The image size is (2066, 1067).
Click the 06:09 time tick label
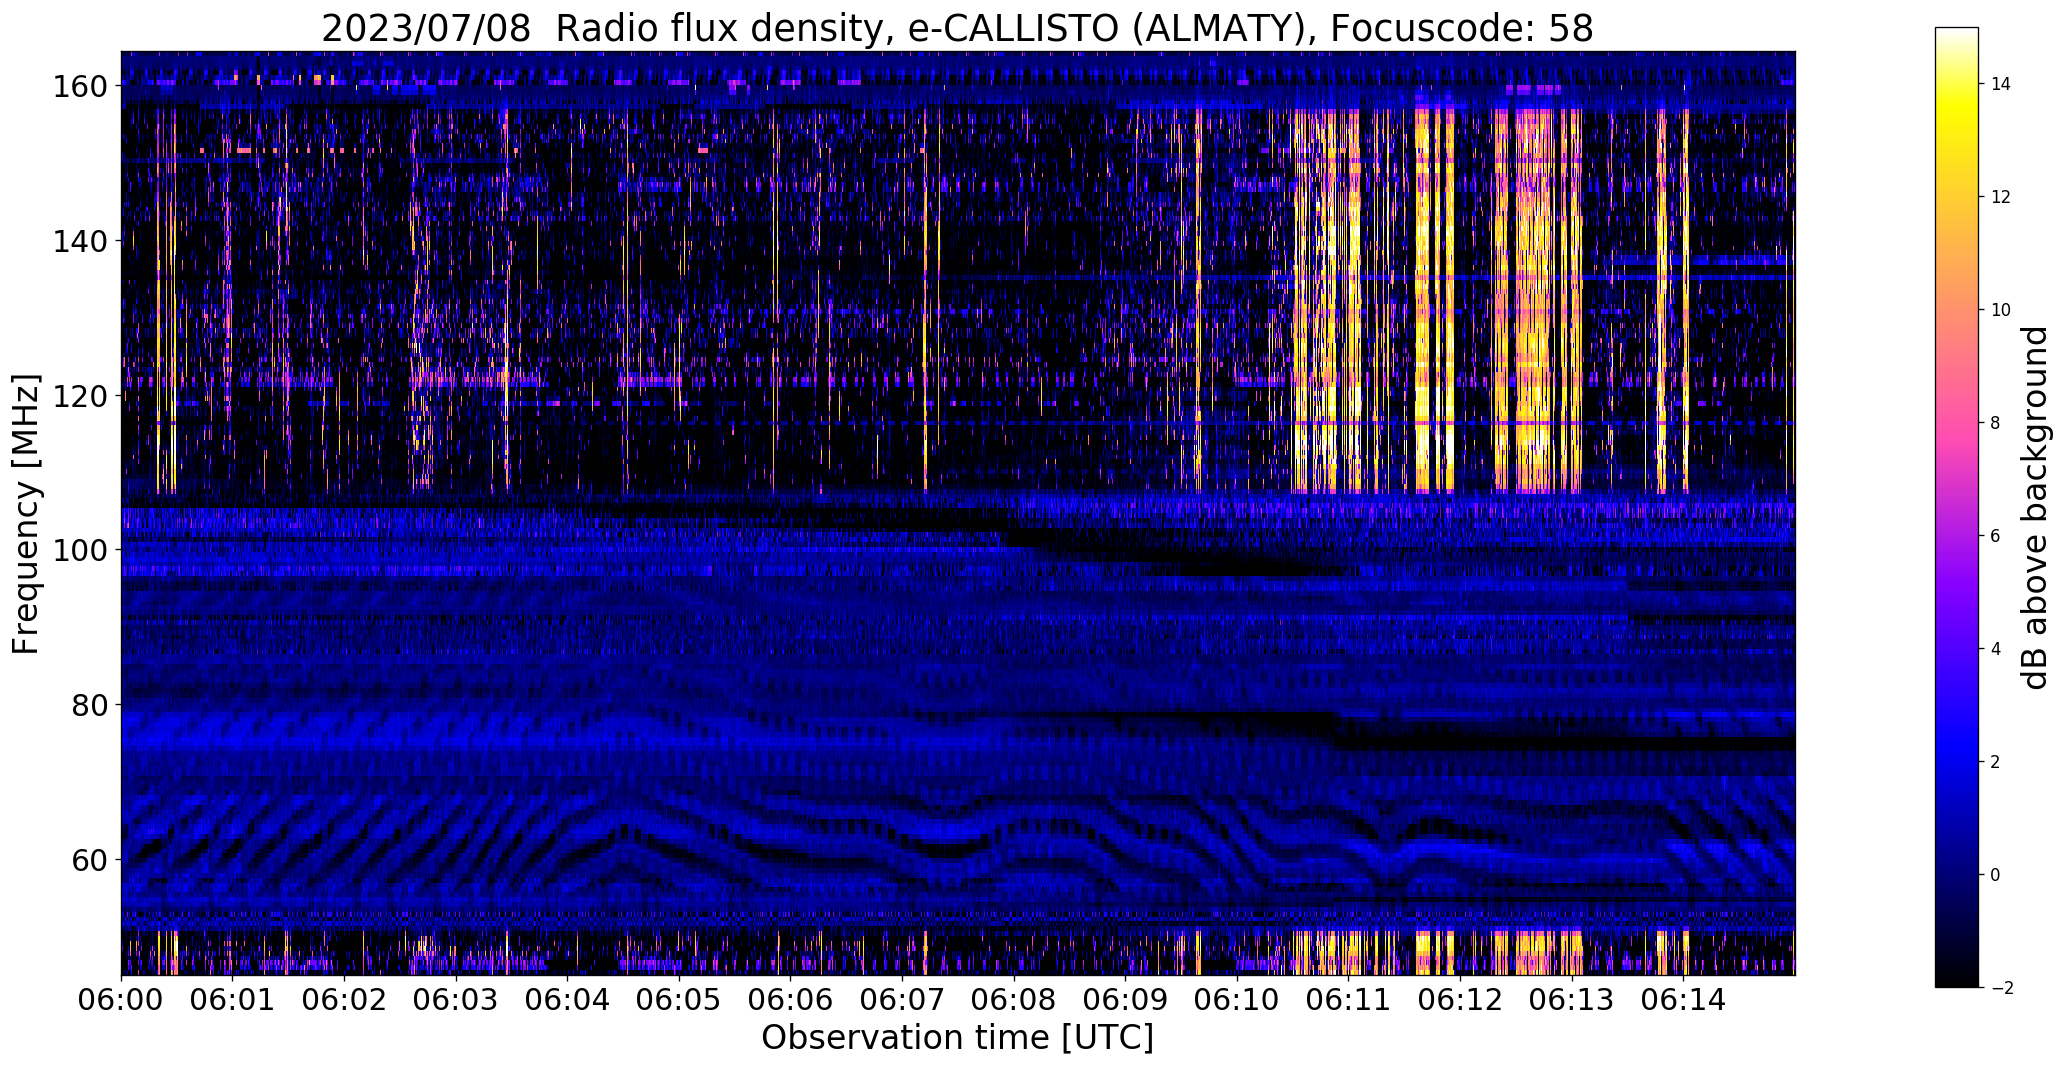click(x=1126, y=1000)
